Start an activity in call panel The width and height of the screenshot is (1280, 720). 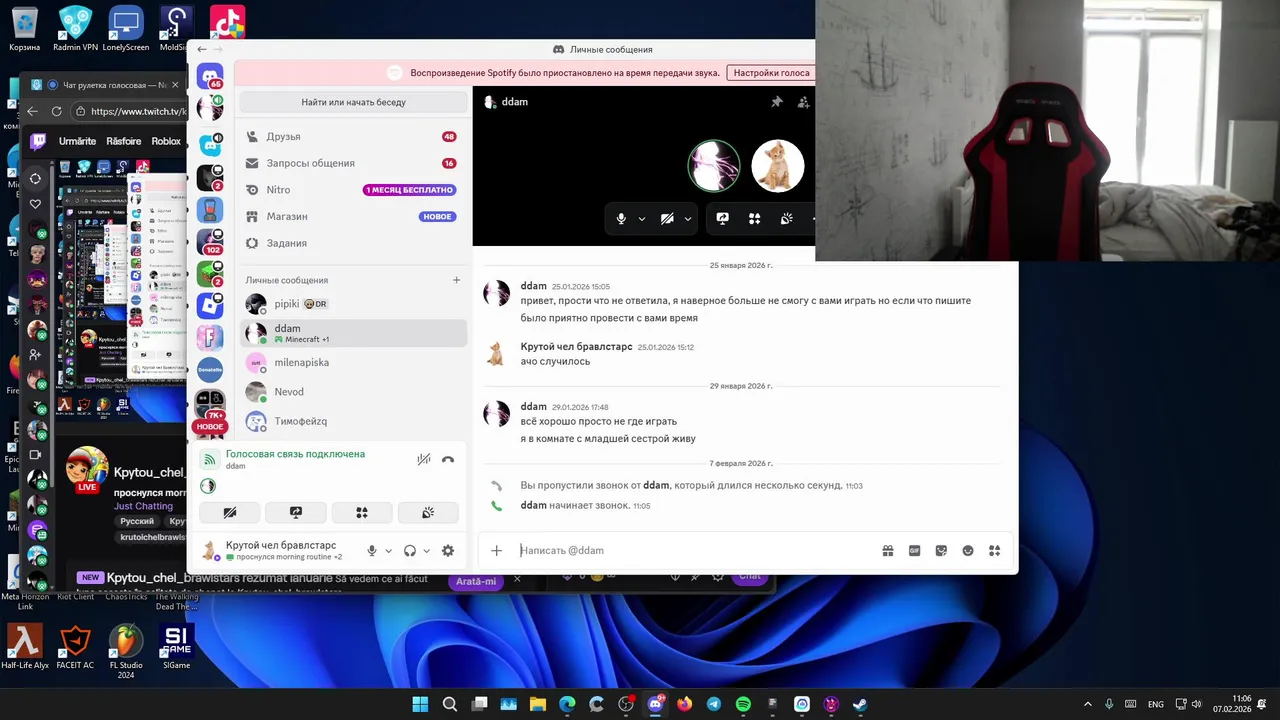(755, 219)
